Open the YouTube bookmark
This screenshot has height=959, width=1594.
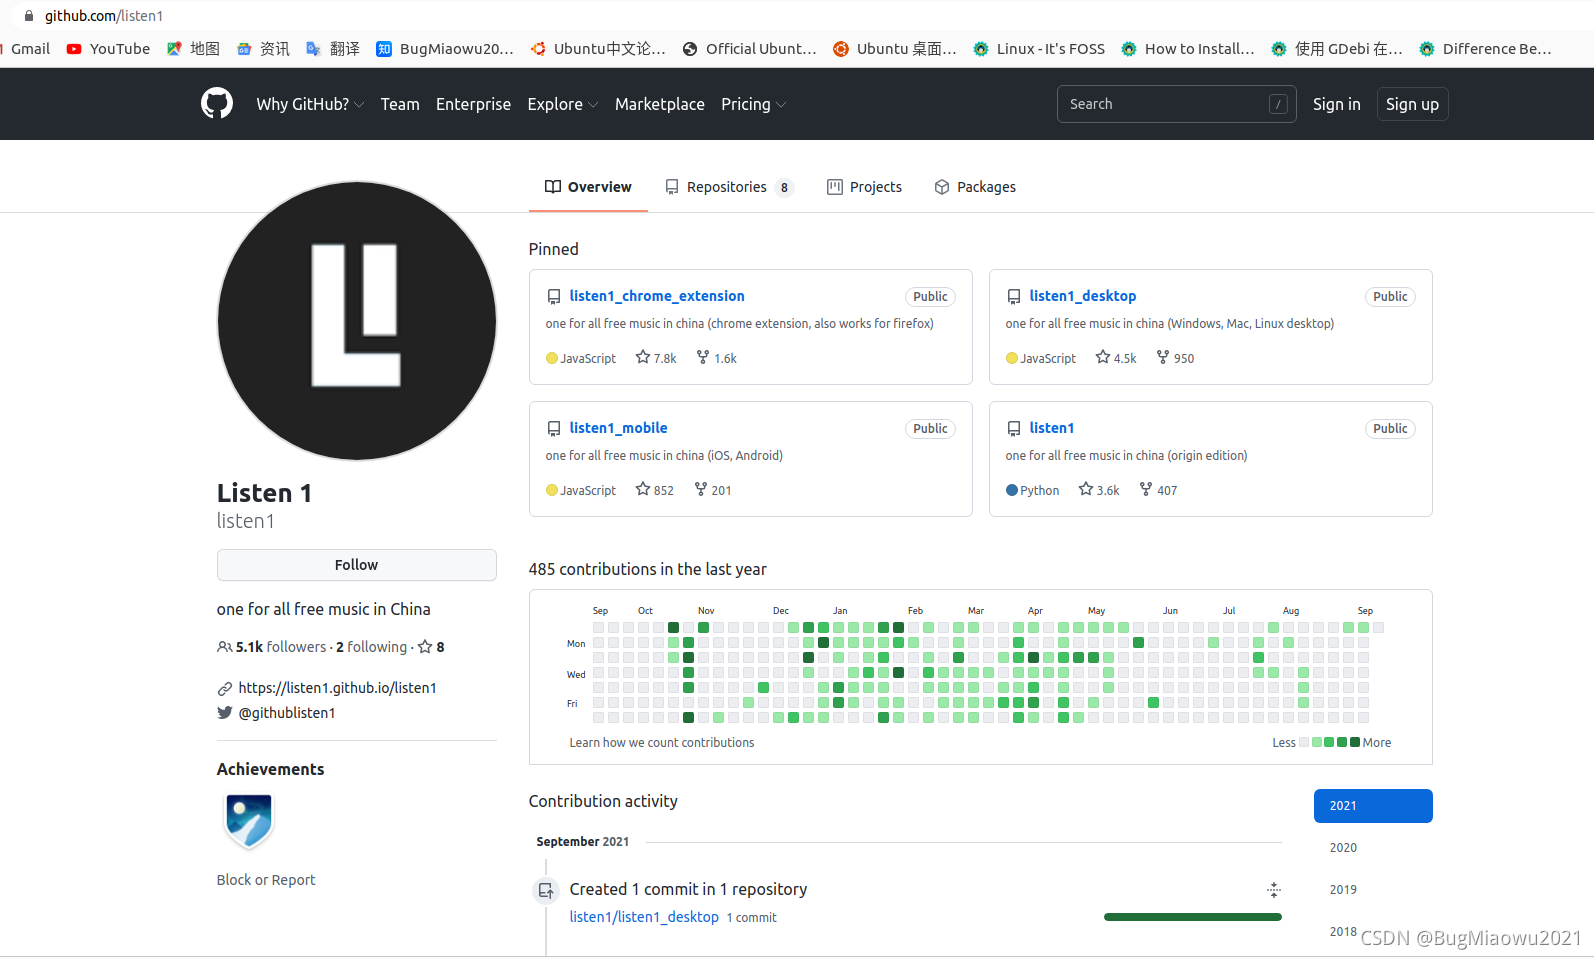(x=108, y=48)
